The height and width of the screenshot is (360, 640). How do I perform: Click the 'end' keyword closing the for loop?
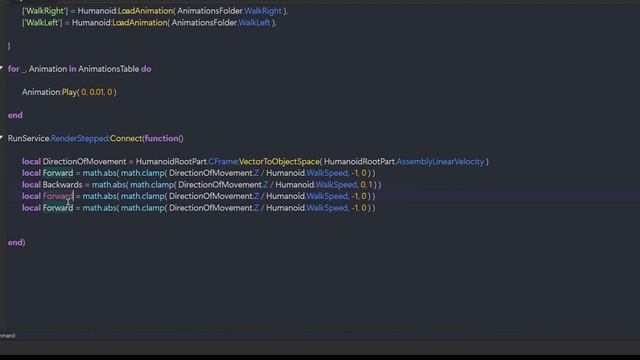[15, 115]
